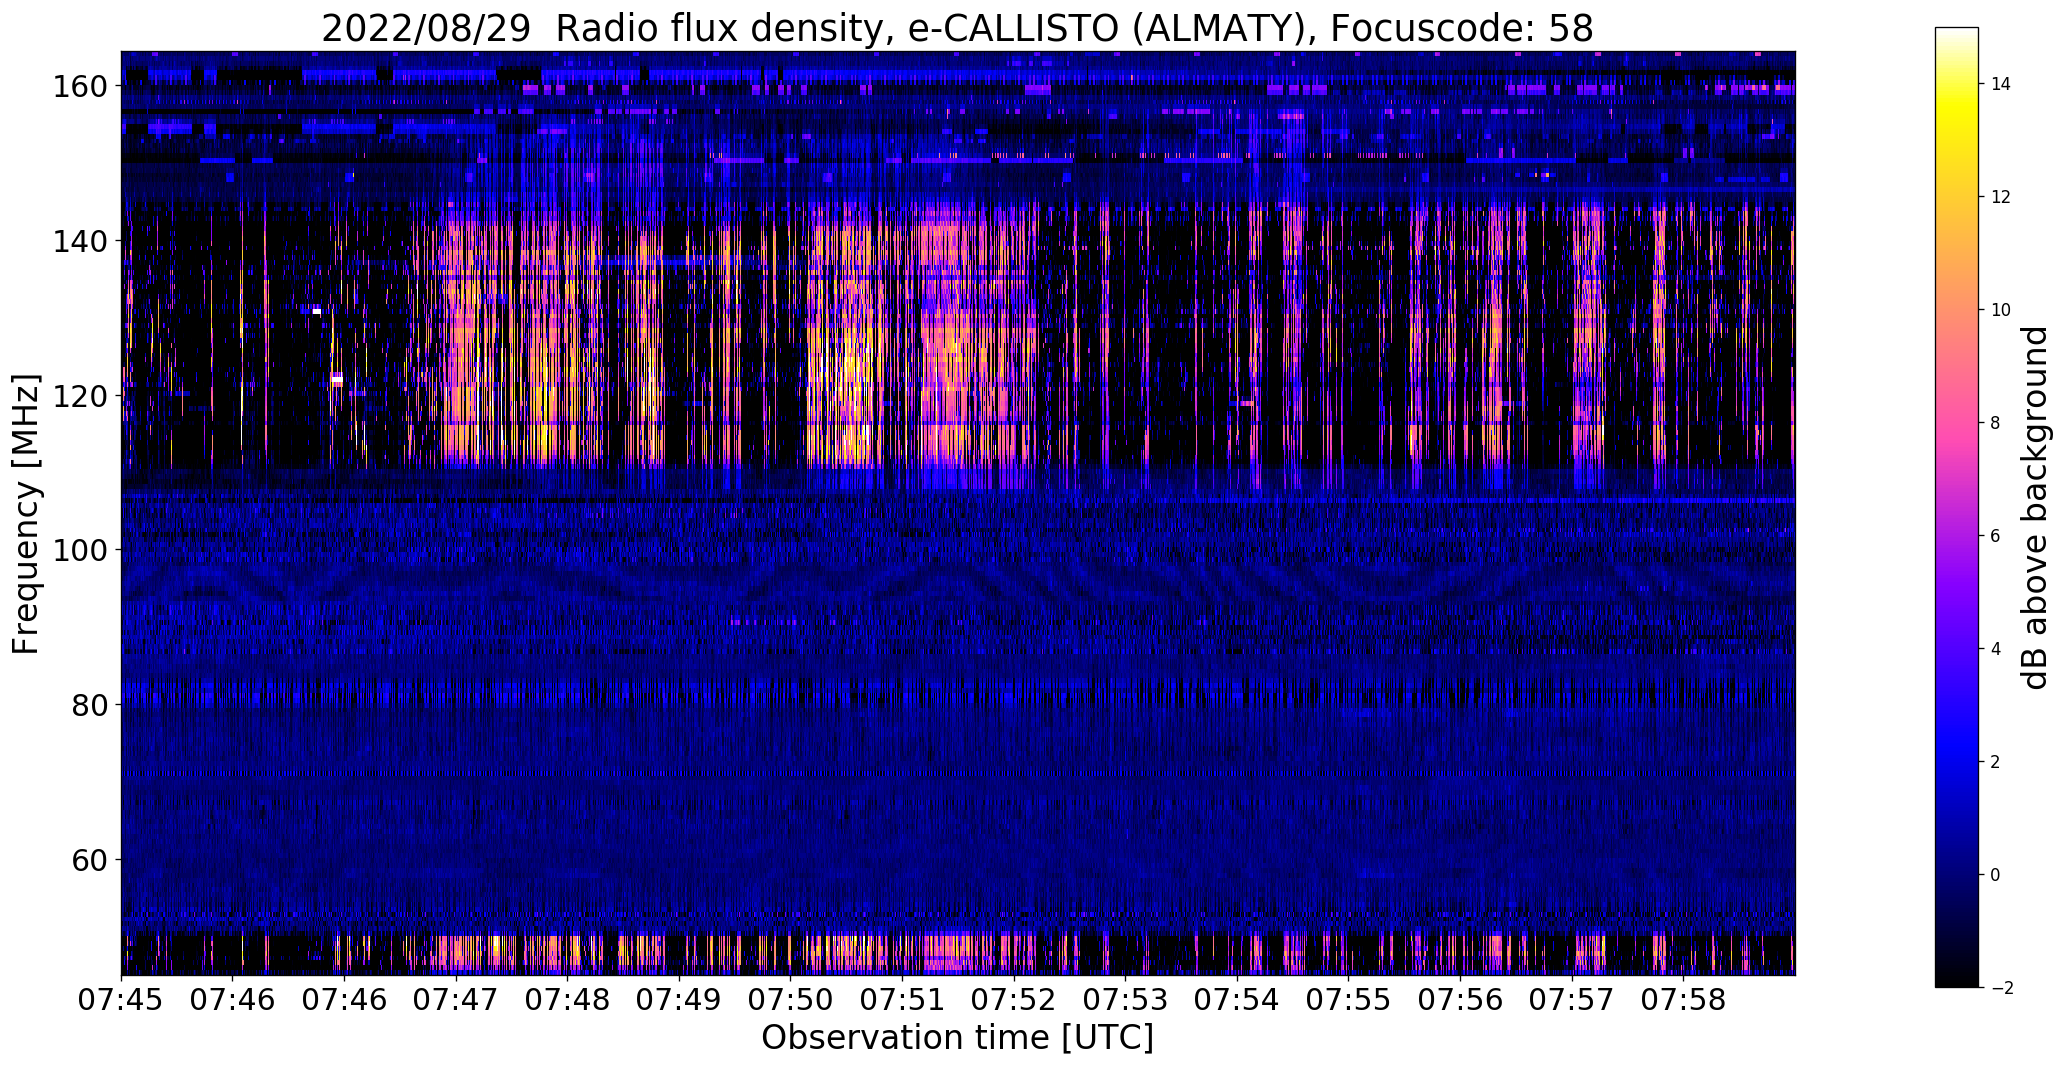Viewport: 2066px width, 1067px height.
Task: Click frequency axis tick label 60
Action: pos(91,860)
